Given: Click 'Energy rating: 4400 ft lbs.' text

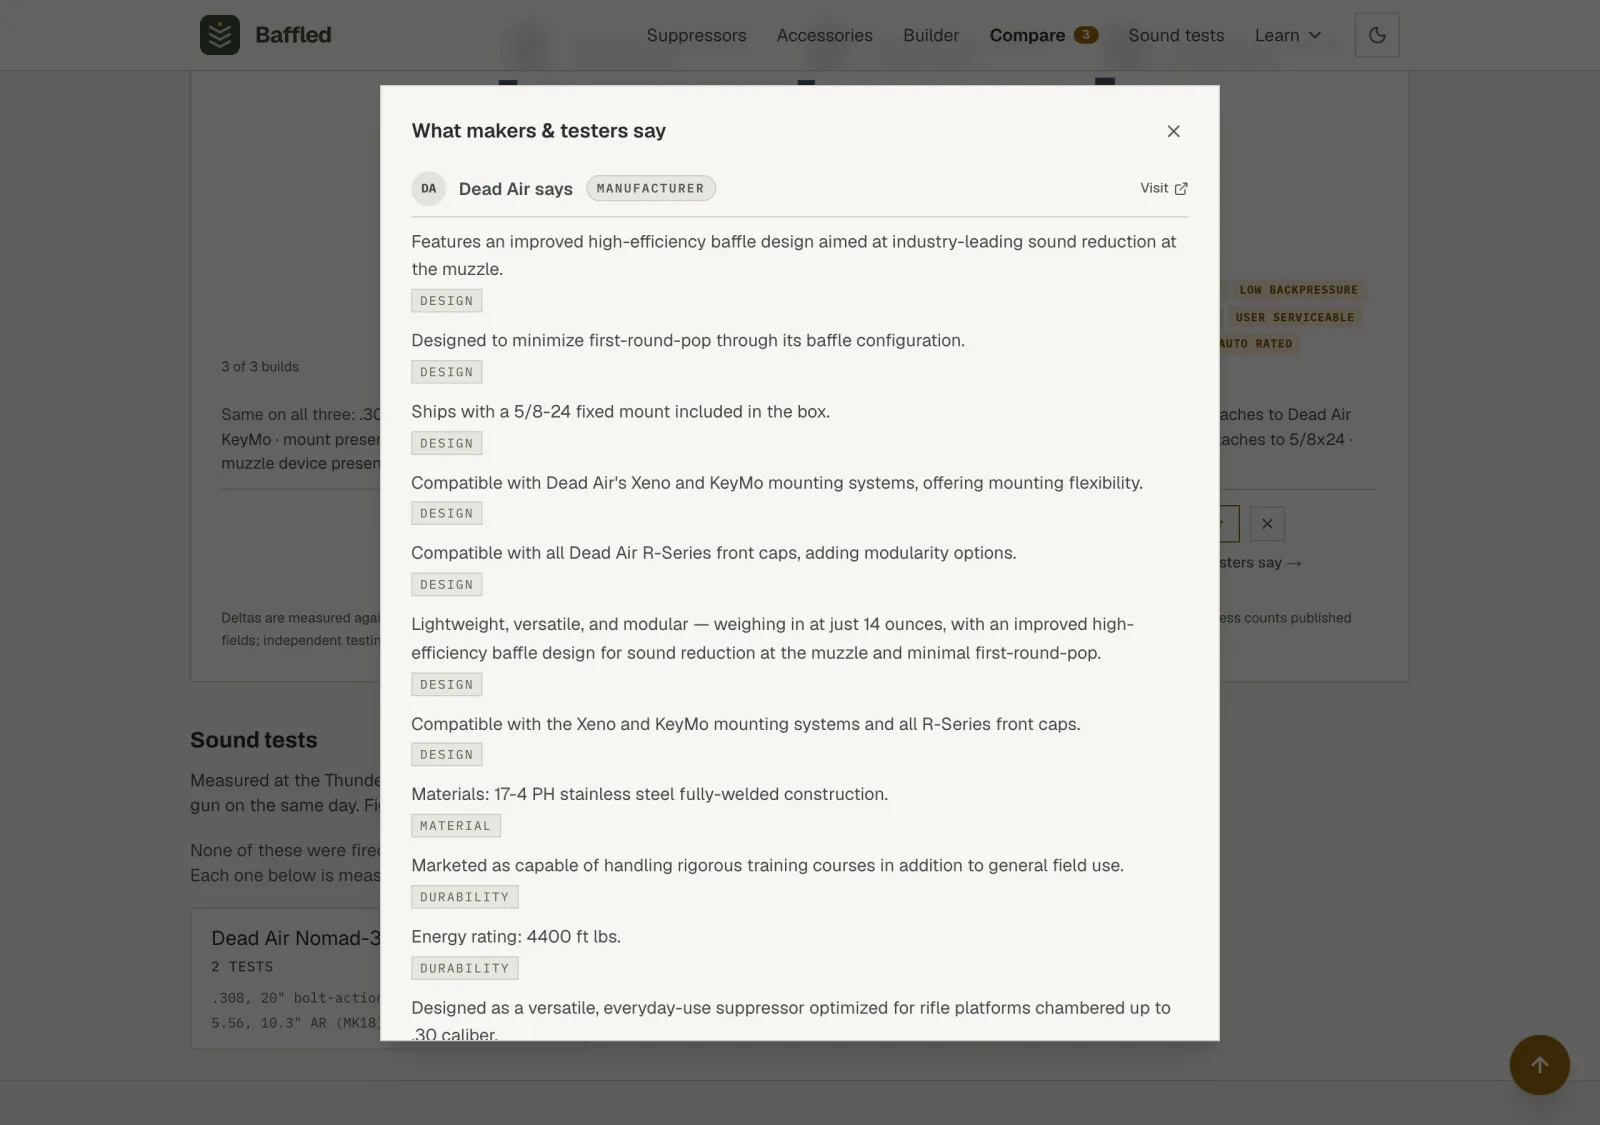Looking at the screenshot, I should pos(516,937).
